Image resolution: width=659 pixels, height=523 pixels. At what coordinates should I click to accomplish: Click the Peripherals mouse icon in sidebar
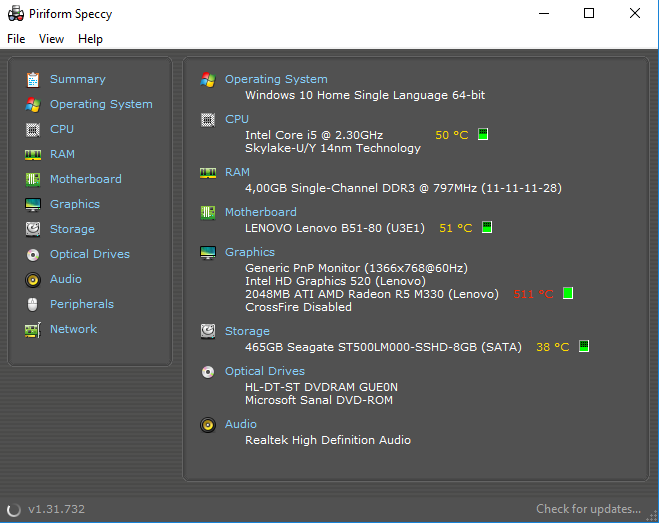(33, 304)
